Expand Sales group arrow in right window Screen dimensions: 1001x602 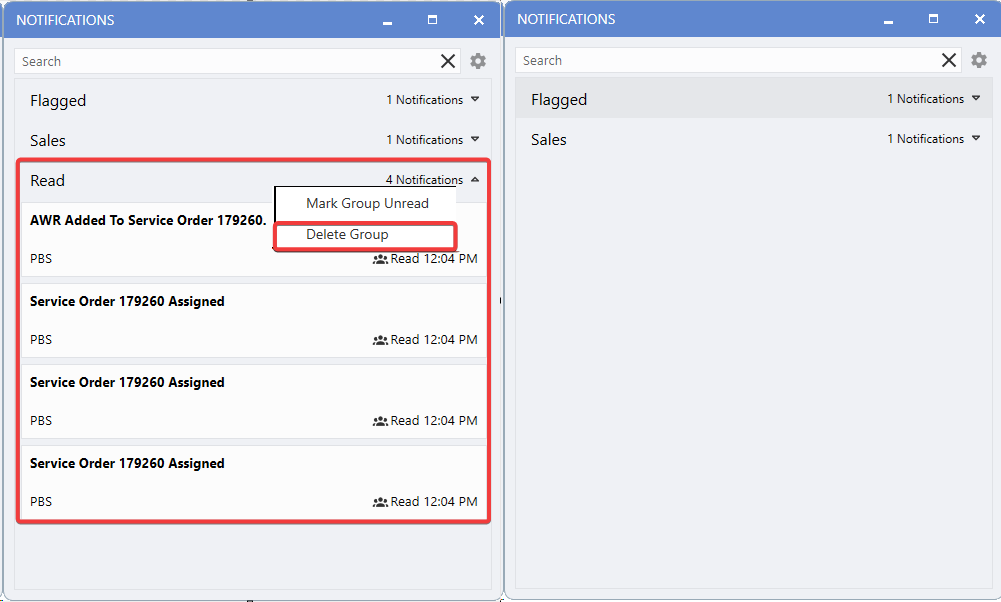[976, 138]
